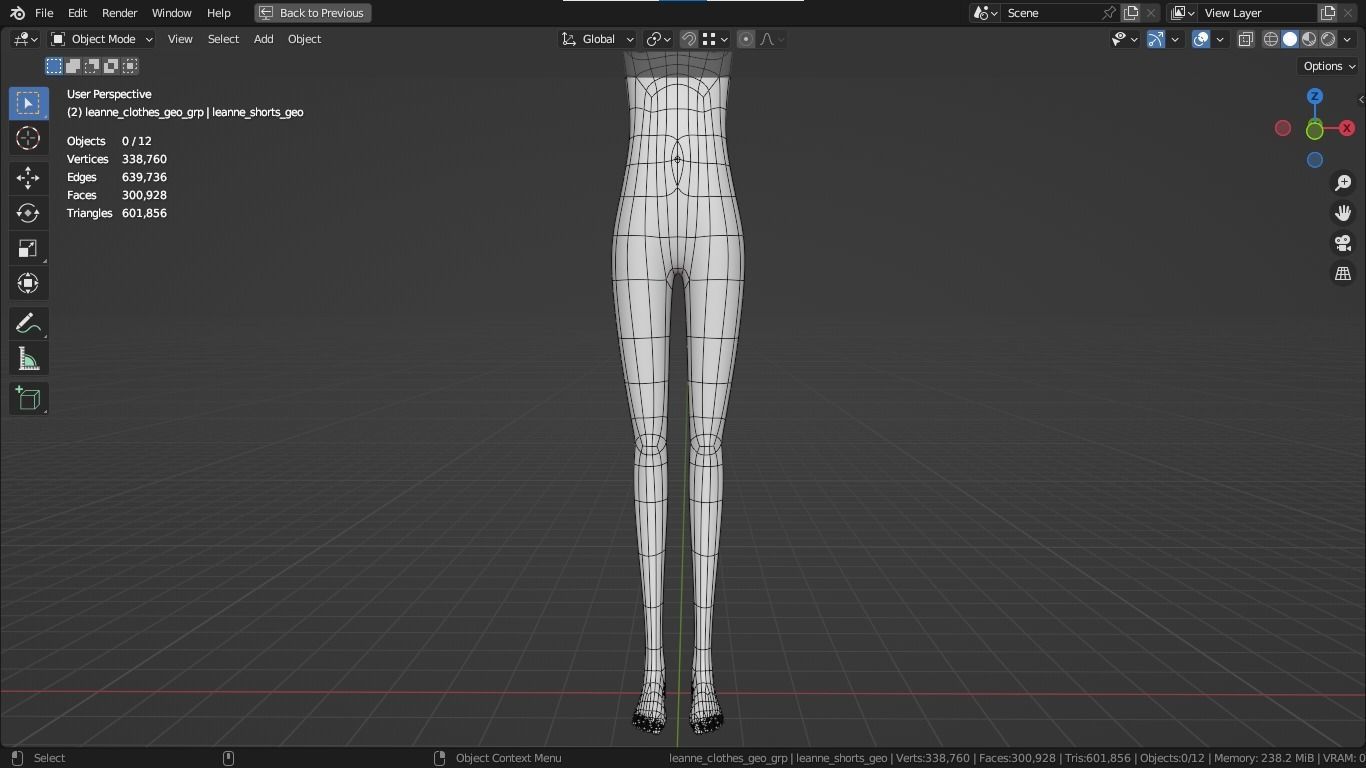Toggle proportional editing
Viewport: 1366px width, 768px height.
pyautogui.click(x=746, y=39)
